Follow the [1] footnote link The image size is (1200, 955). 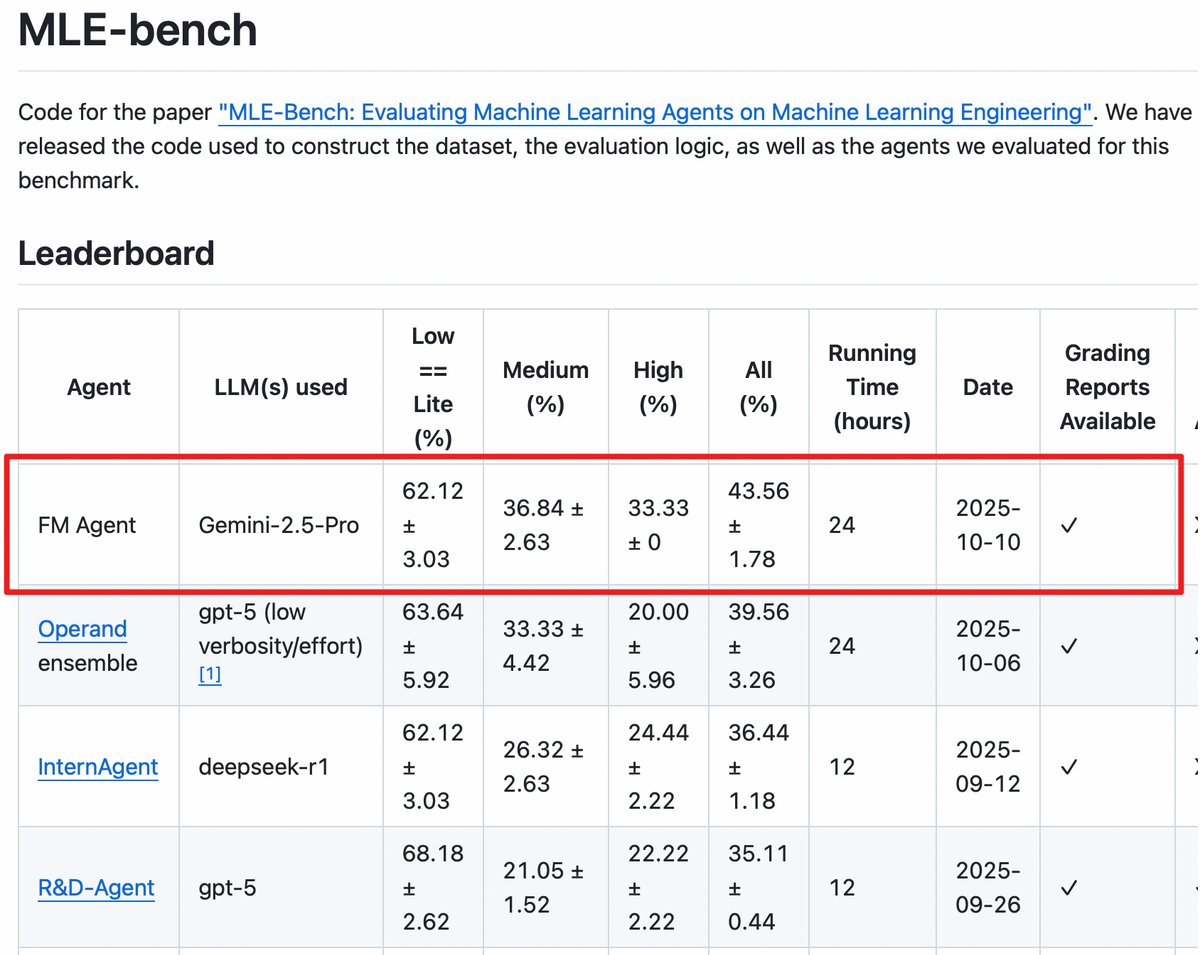[x=210, y=674]
